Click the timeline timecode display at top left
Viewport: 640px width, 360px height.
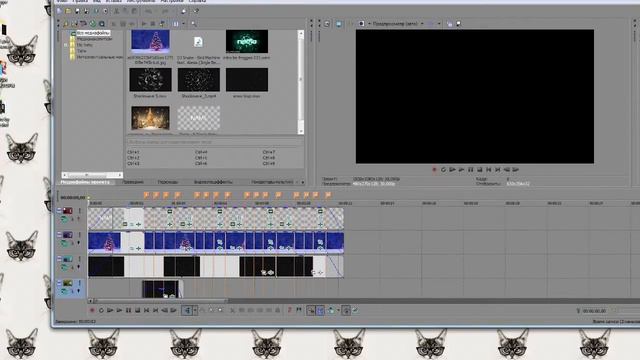(73, 198)
